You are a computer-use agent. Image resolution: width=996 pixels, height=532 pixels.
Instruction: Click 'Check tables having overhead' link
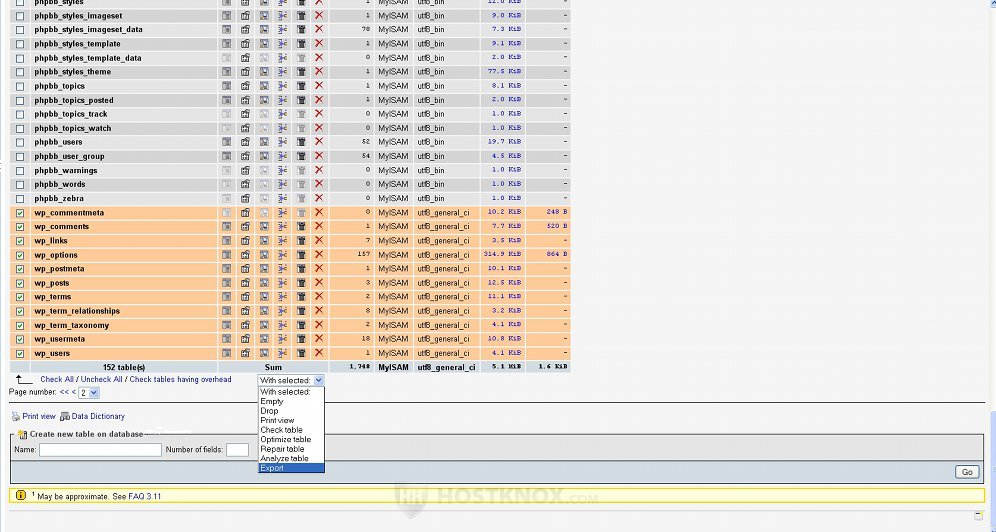(x=180, y=379)
